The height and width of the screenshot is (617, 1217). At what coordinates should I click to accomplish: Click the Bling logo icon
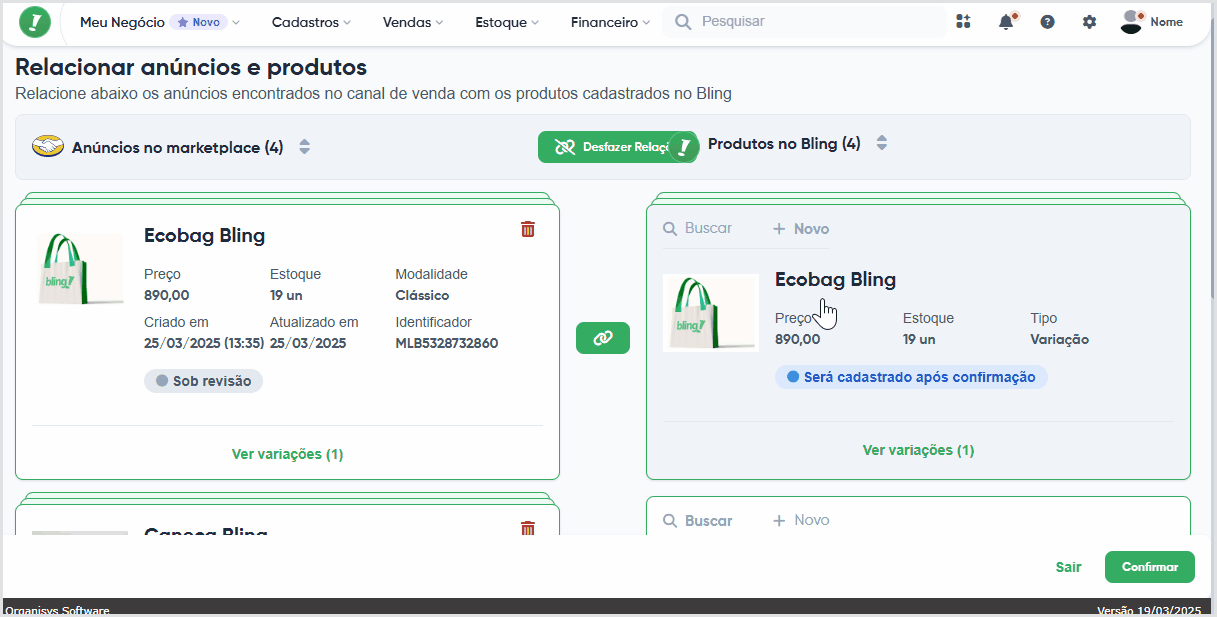coord(35,22)
